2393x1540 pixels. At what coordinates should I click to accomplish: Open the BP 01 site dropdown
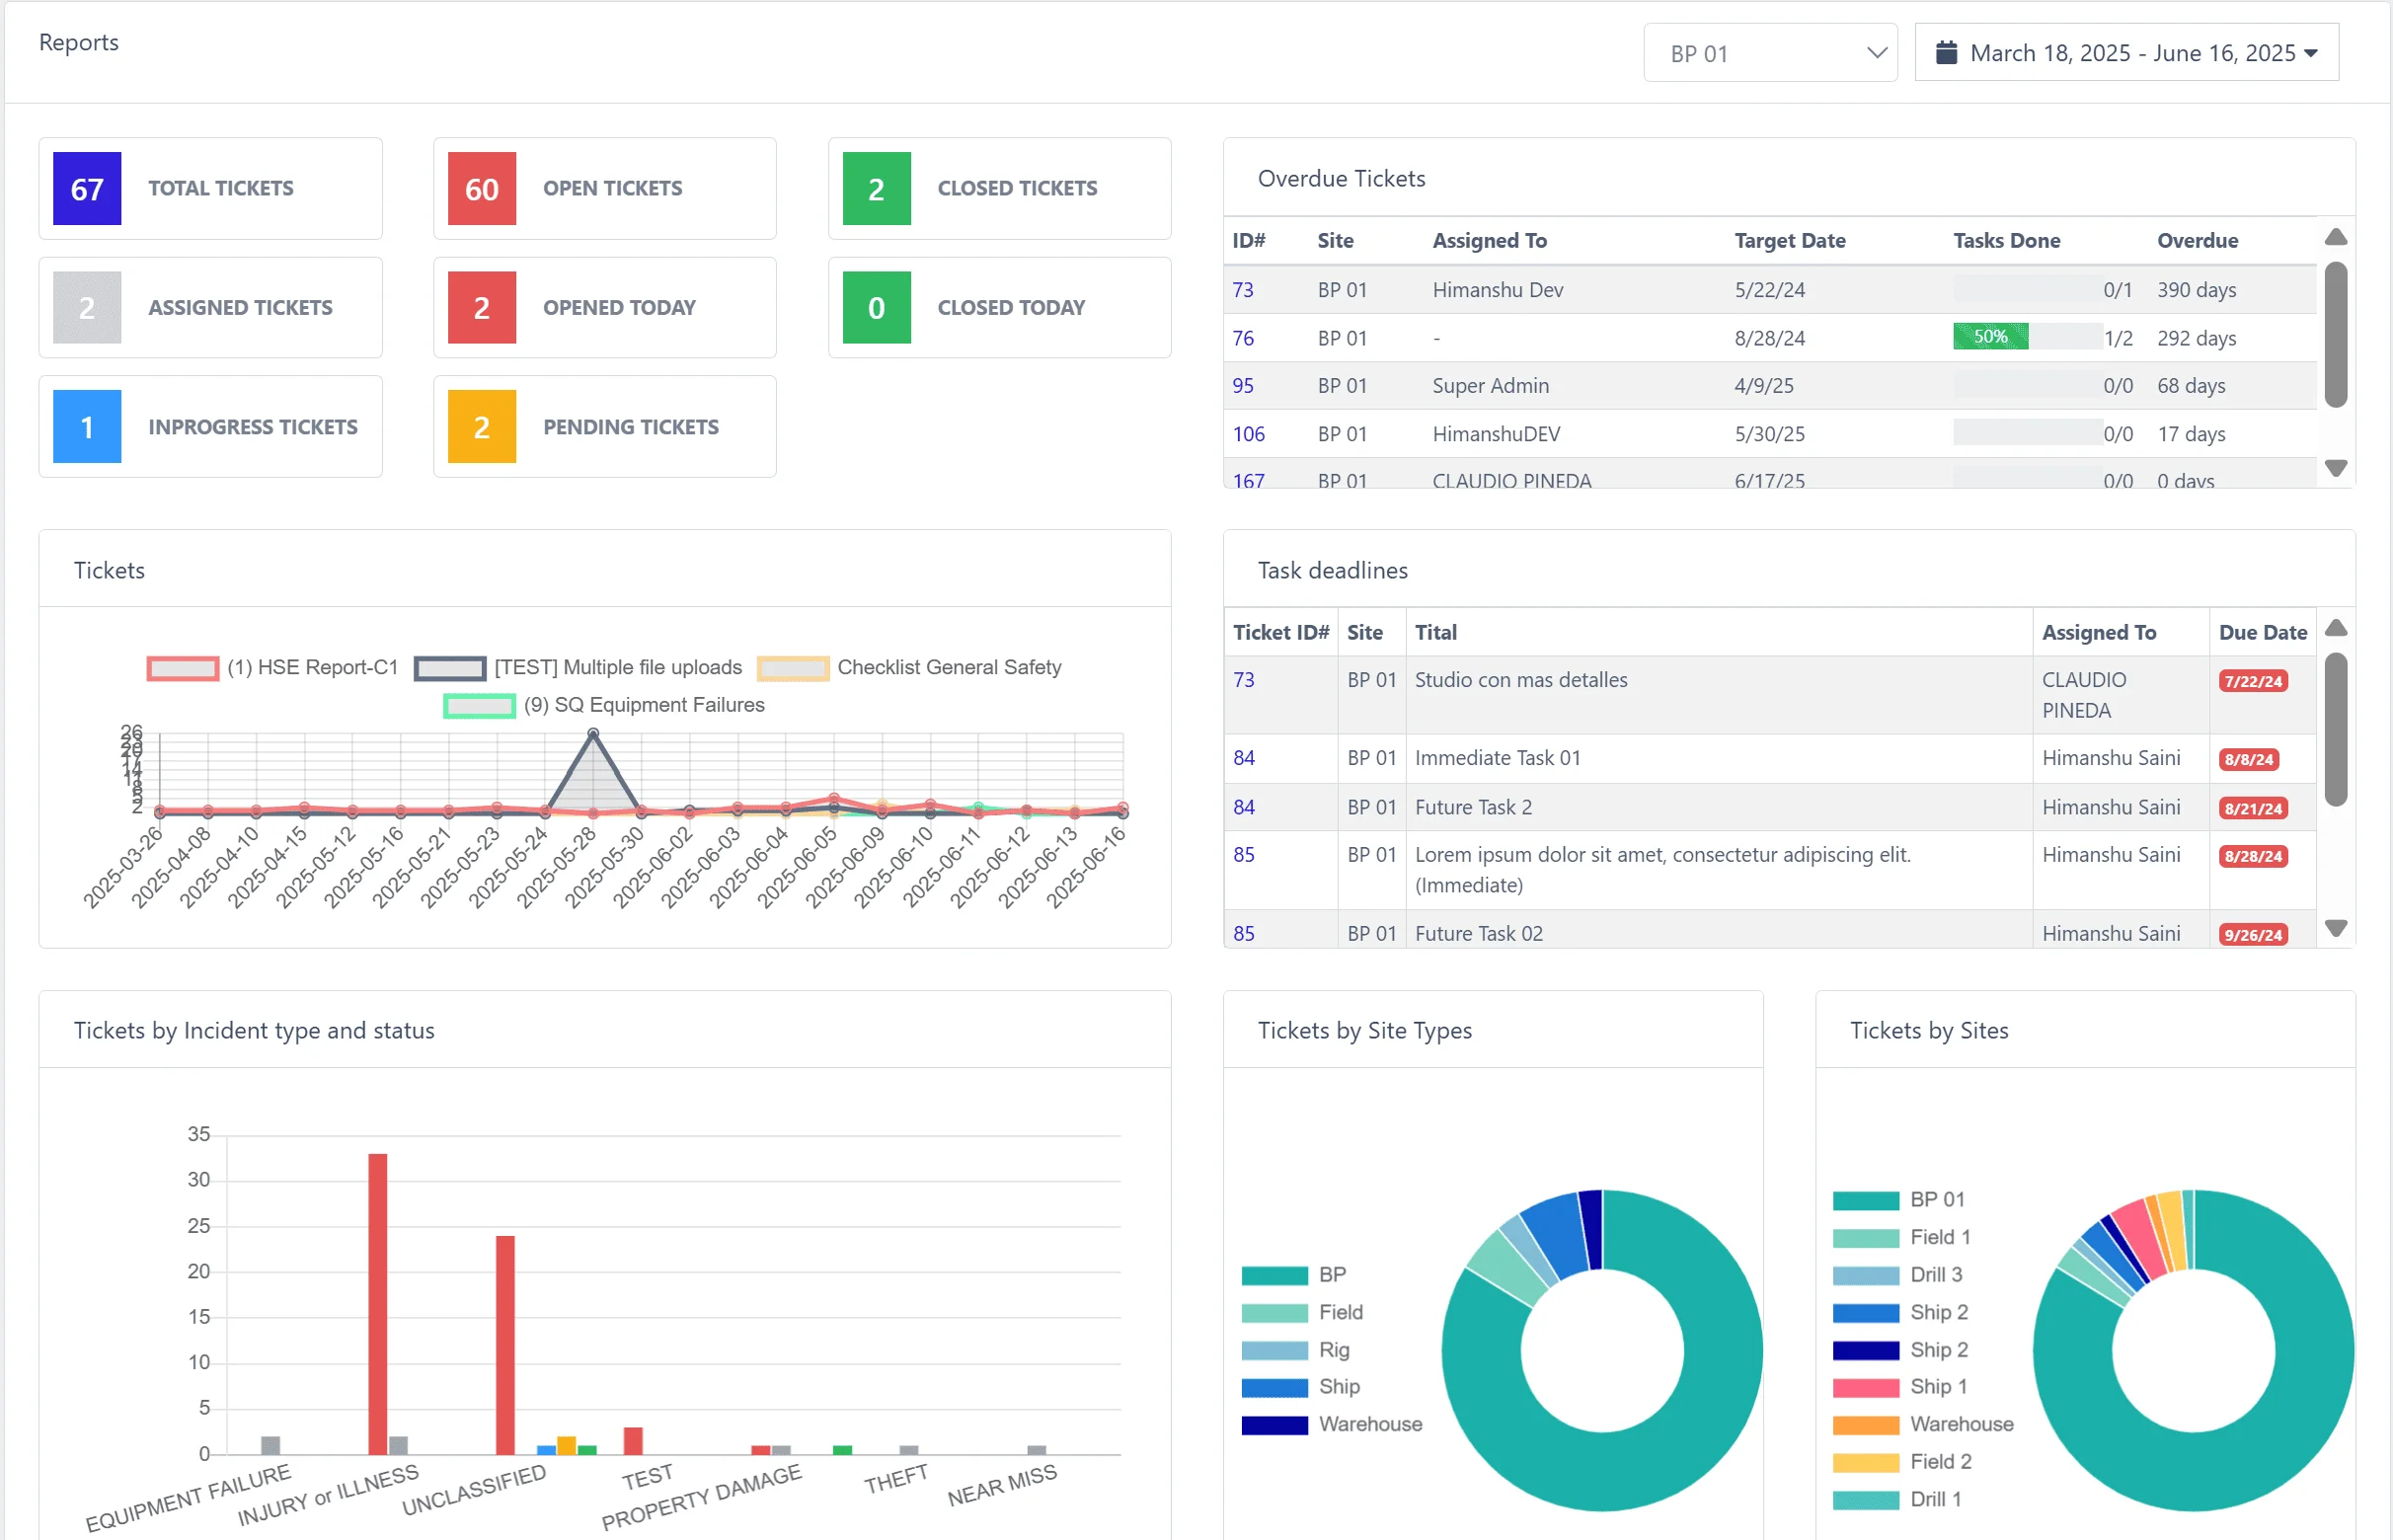click(1770, 53)
